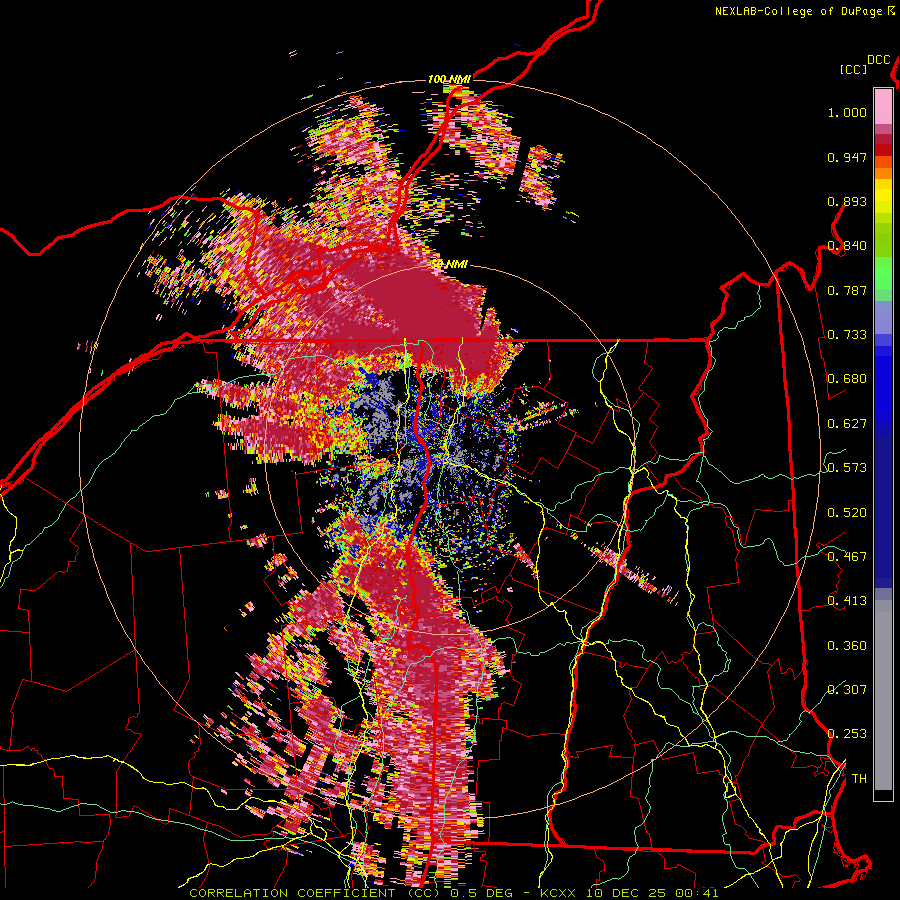
Task: Select the 0.787 scale value
Action: point(847,290)
